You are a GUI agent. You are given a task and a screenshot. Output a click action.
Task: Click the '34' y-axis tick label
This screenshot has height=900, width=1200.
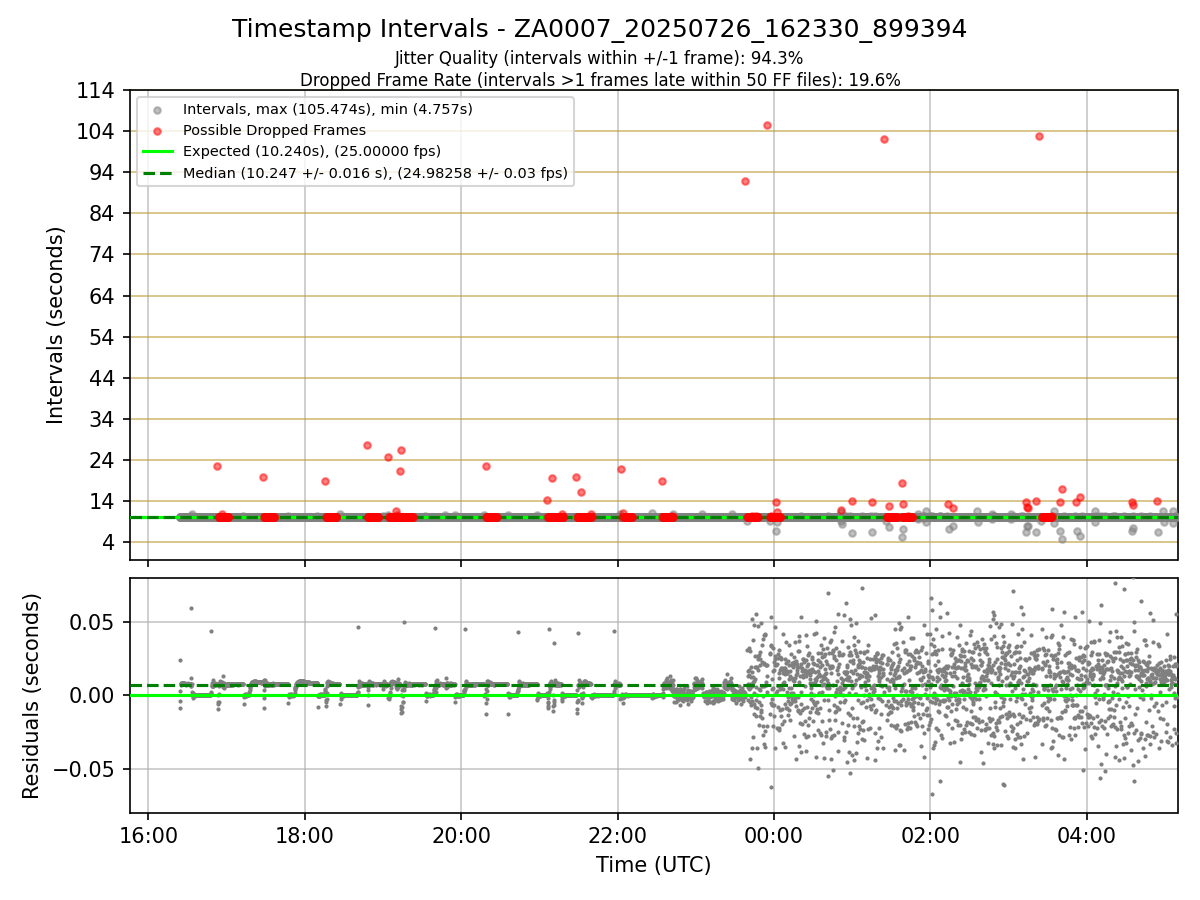[104, 420]
